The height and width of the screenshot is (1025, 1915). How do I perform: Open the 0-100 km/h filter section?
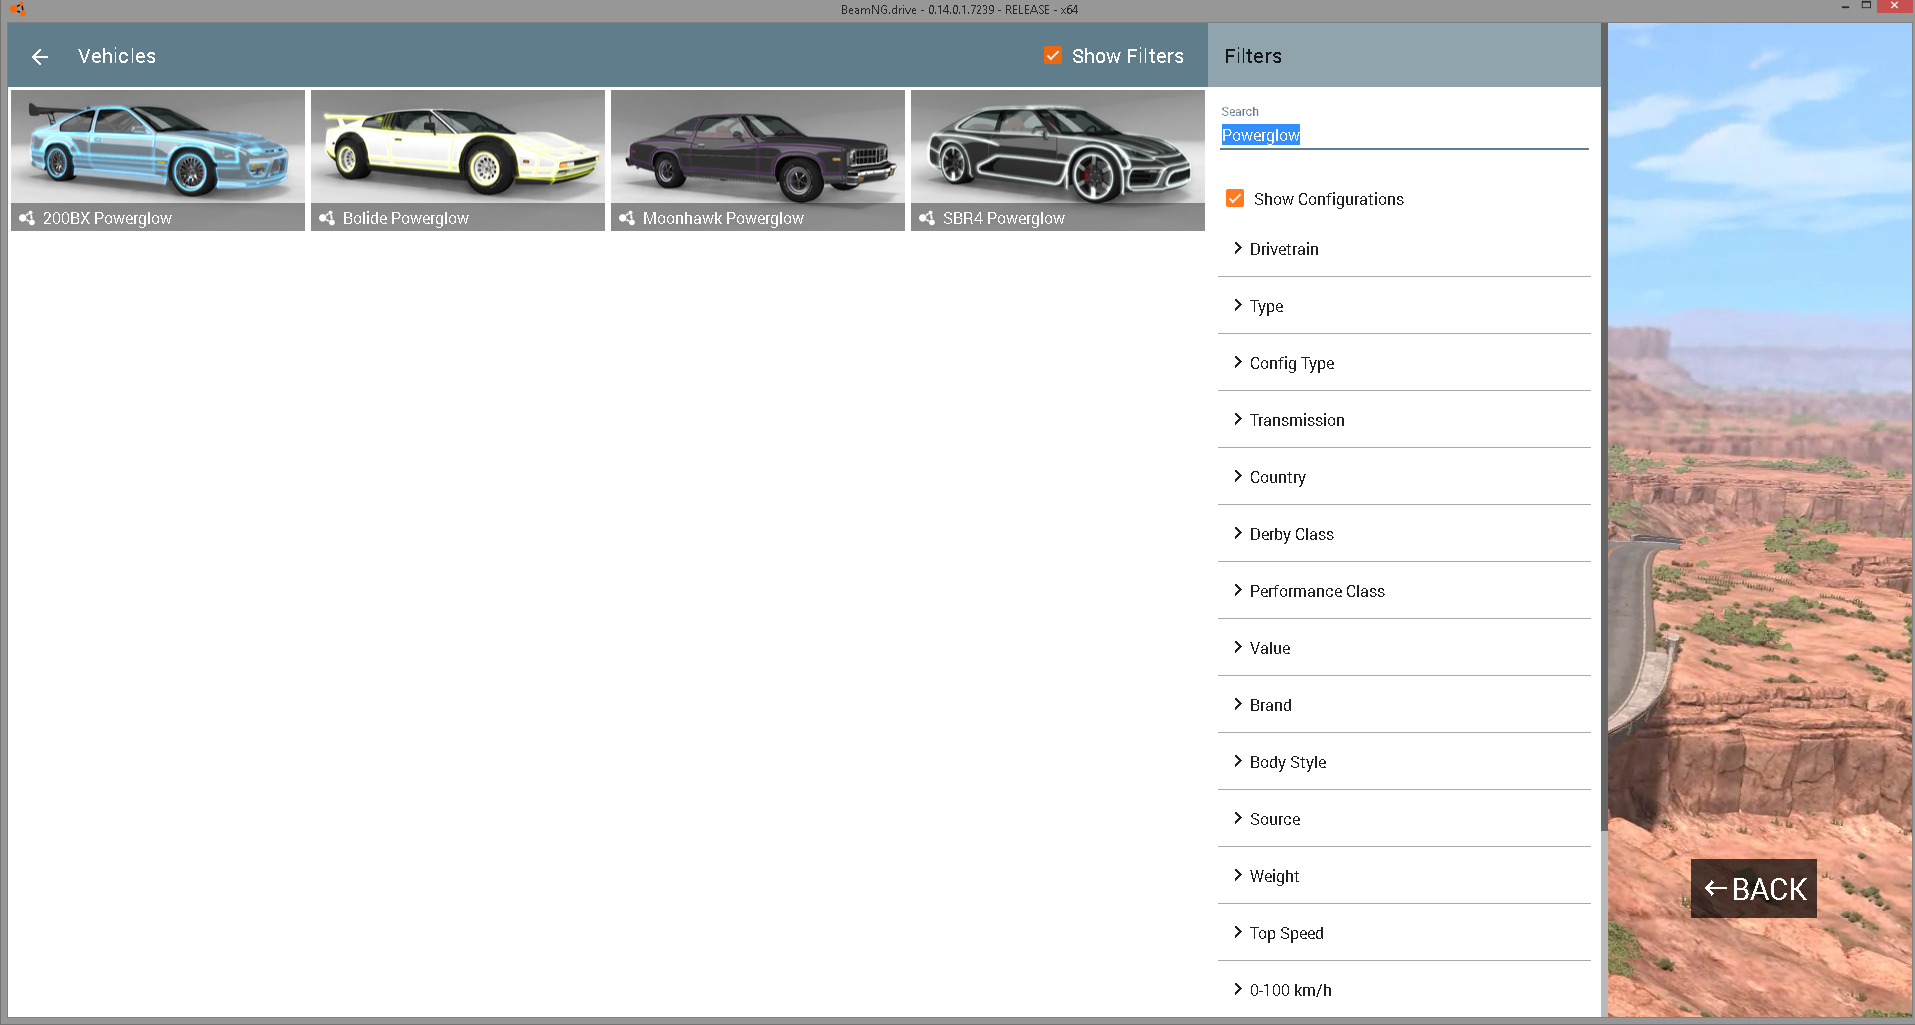(x=1404, y=990)
